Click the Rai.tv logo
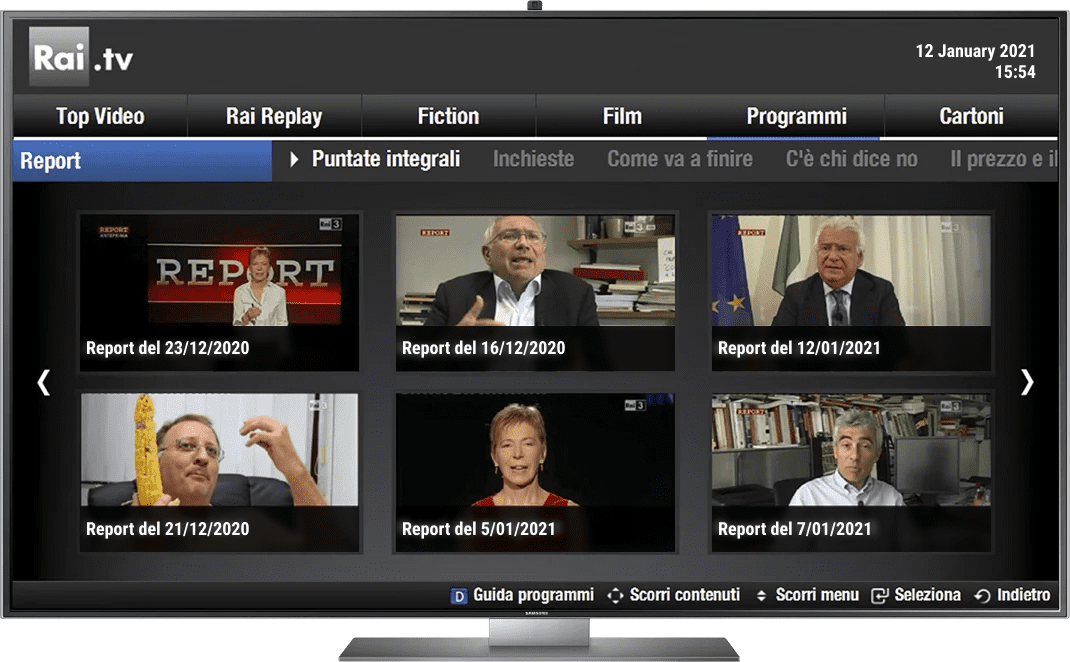 82,57
